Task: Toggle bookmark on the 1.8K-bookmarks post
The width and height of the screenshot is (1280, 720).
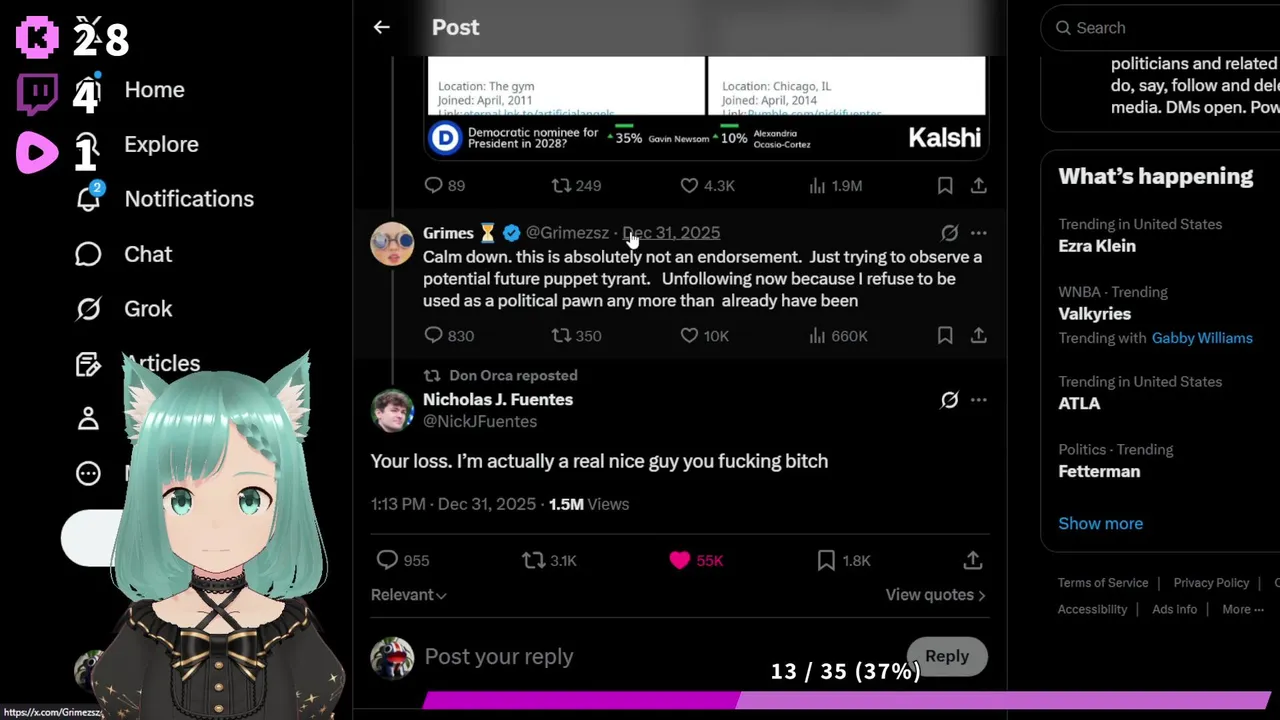Action: [826, 561]
